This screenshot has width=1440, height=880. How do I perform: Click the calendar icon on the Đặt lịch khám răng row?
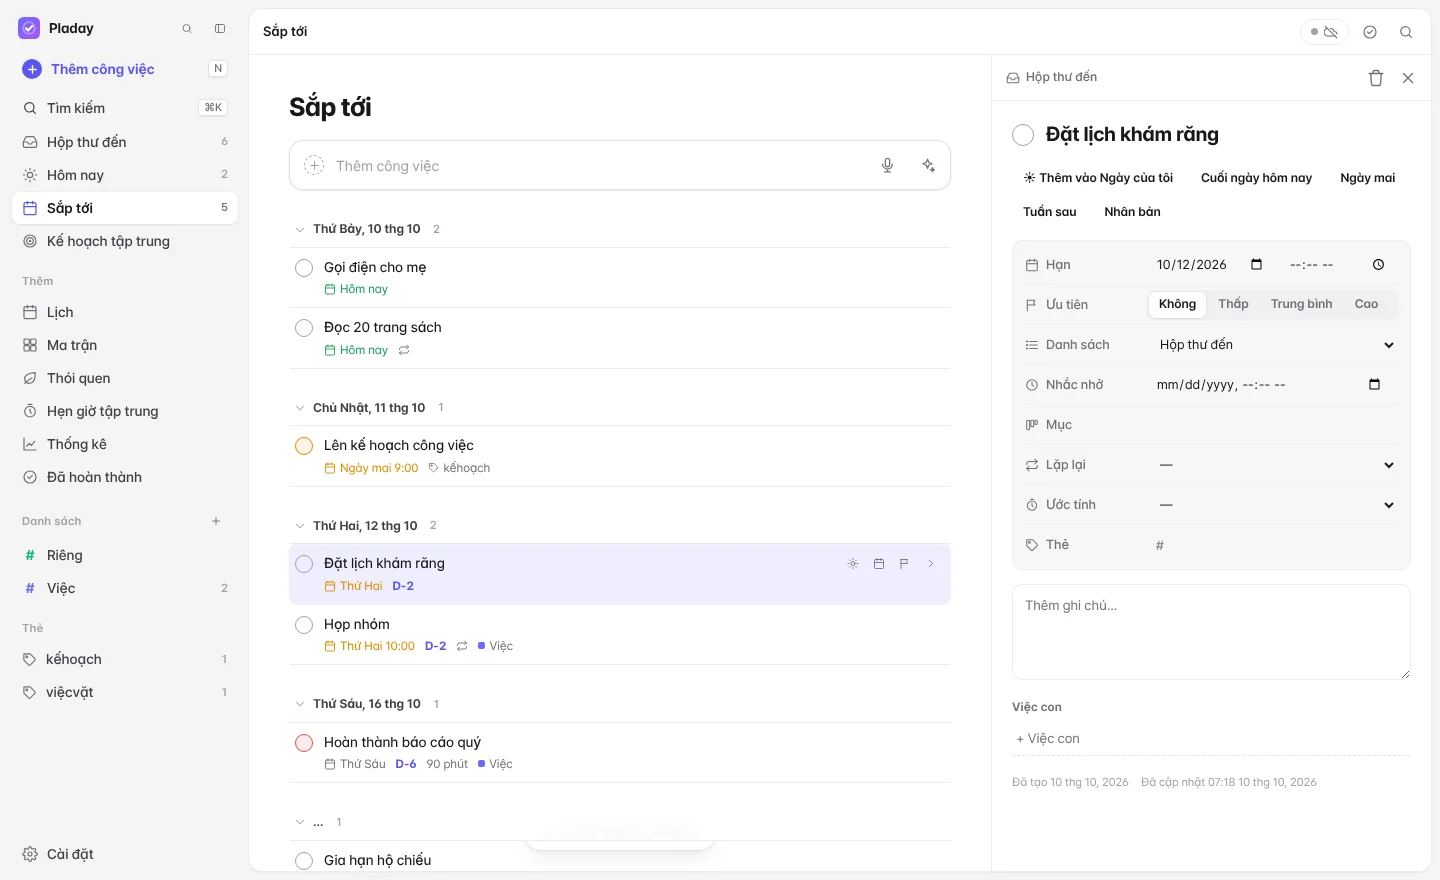coord(879,564)
